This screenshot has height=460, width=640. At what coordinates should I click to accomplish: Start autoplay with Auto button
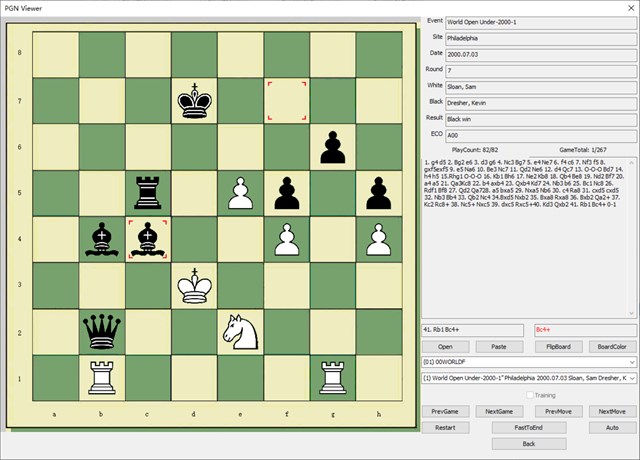click(x=612, y=428)
